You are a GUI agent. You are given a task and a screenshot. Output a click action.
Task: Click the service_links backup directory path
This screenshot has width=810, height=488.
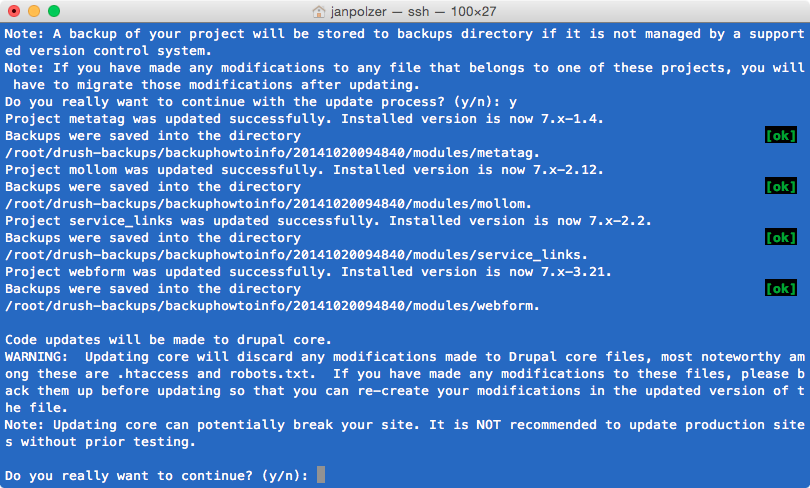(x=296, y=255)
